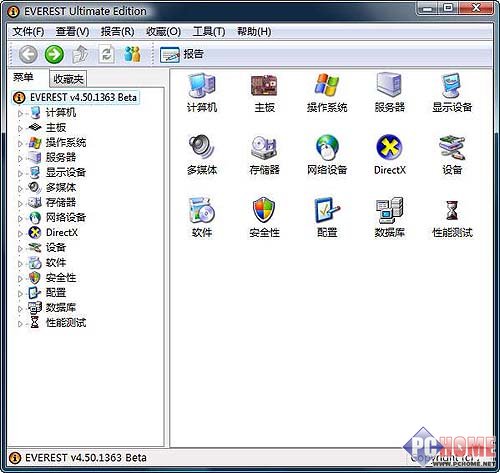Open the 查看(V) menu
The width and height of the screenshot is (500, 473).
point(72,32)
